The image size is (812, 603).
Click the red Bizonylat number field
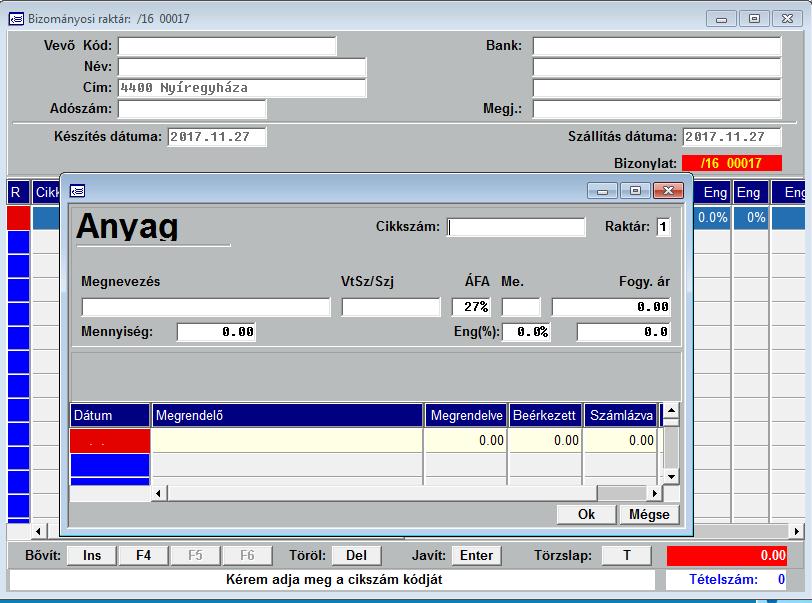coord(732,163)
